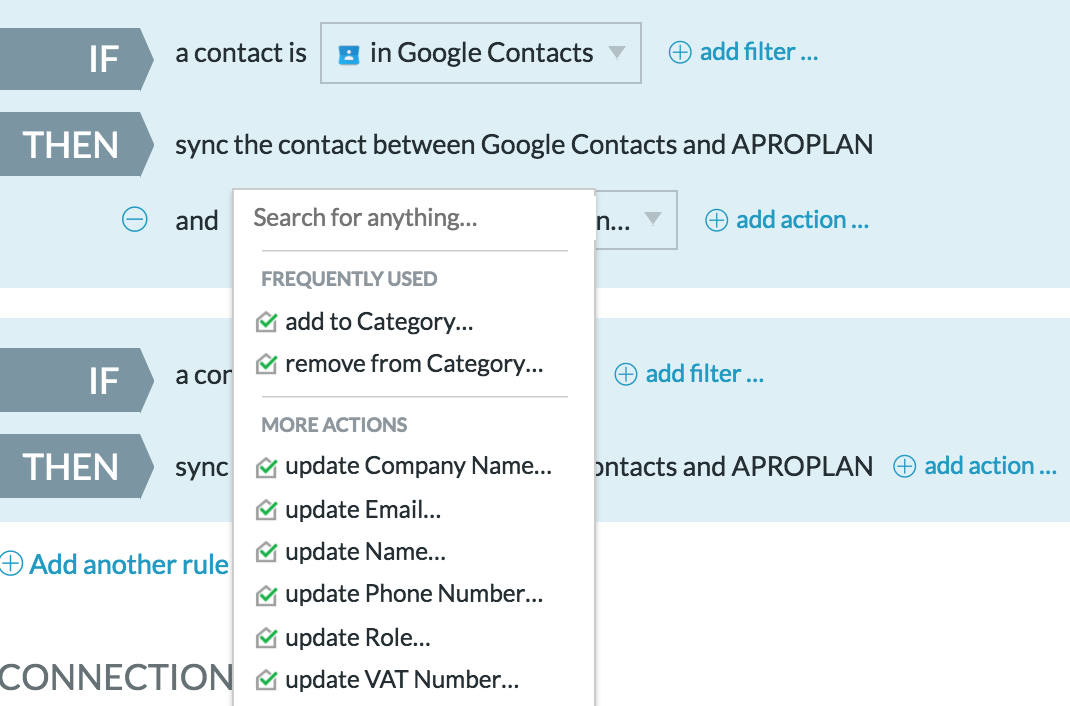1070x706 pixels.
Task: Click icon beside update Email
Action: click(x=266, y=510)
